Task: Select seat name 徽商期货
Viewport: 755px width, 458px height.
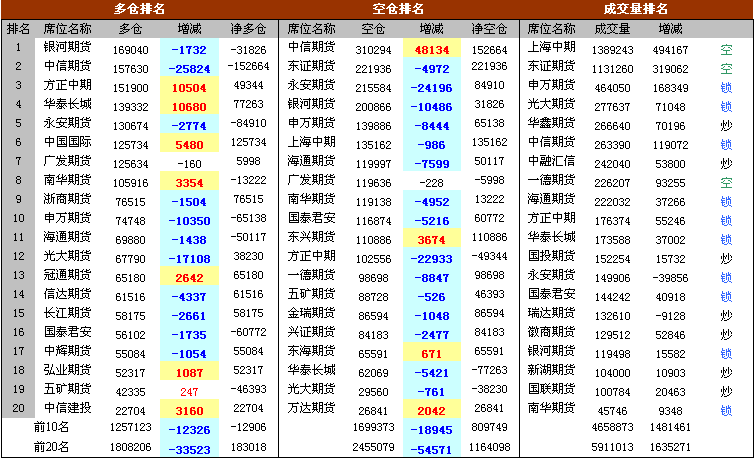Action: point(551,332)
